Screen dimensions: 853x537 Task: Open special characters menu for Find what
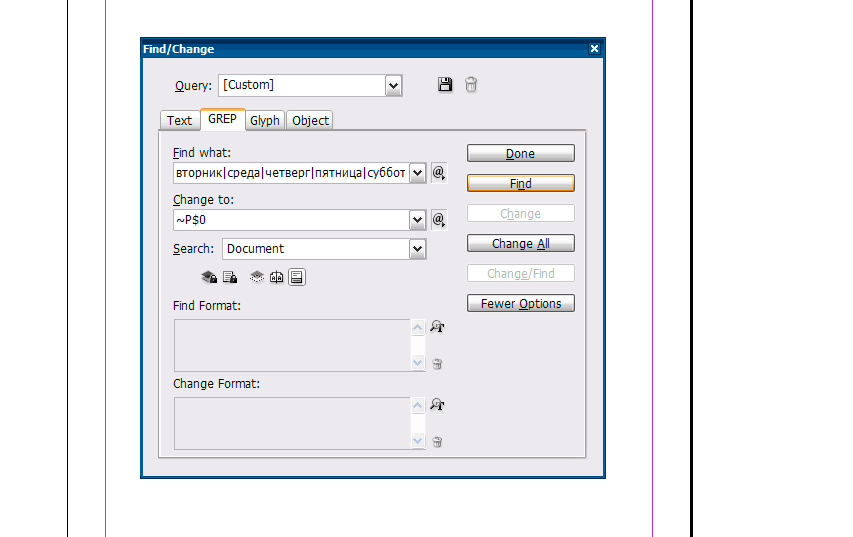tap(439, 173)
